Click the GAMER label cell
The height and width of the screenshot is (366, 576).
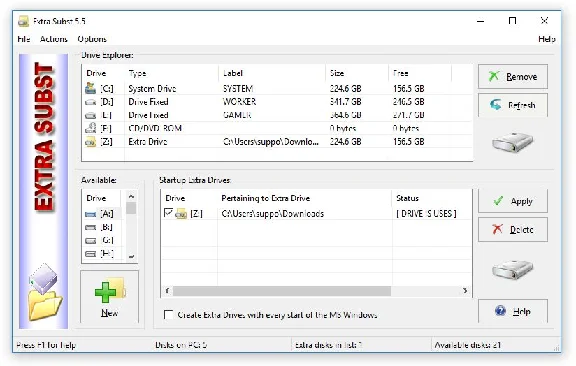point(237,115)
